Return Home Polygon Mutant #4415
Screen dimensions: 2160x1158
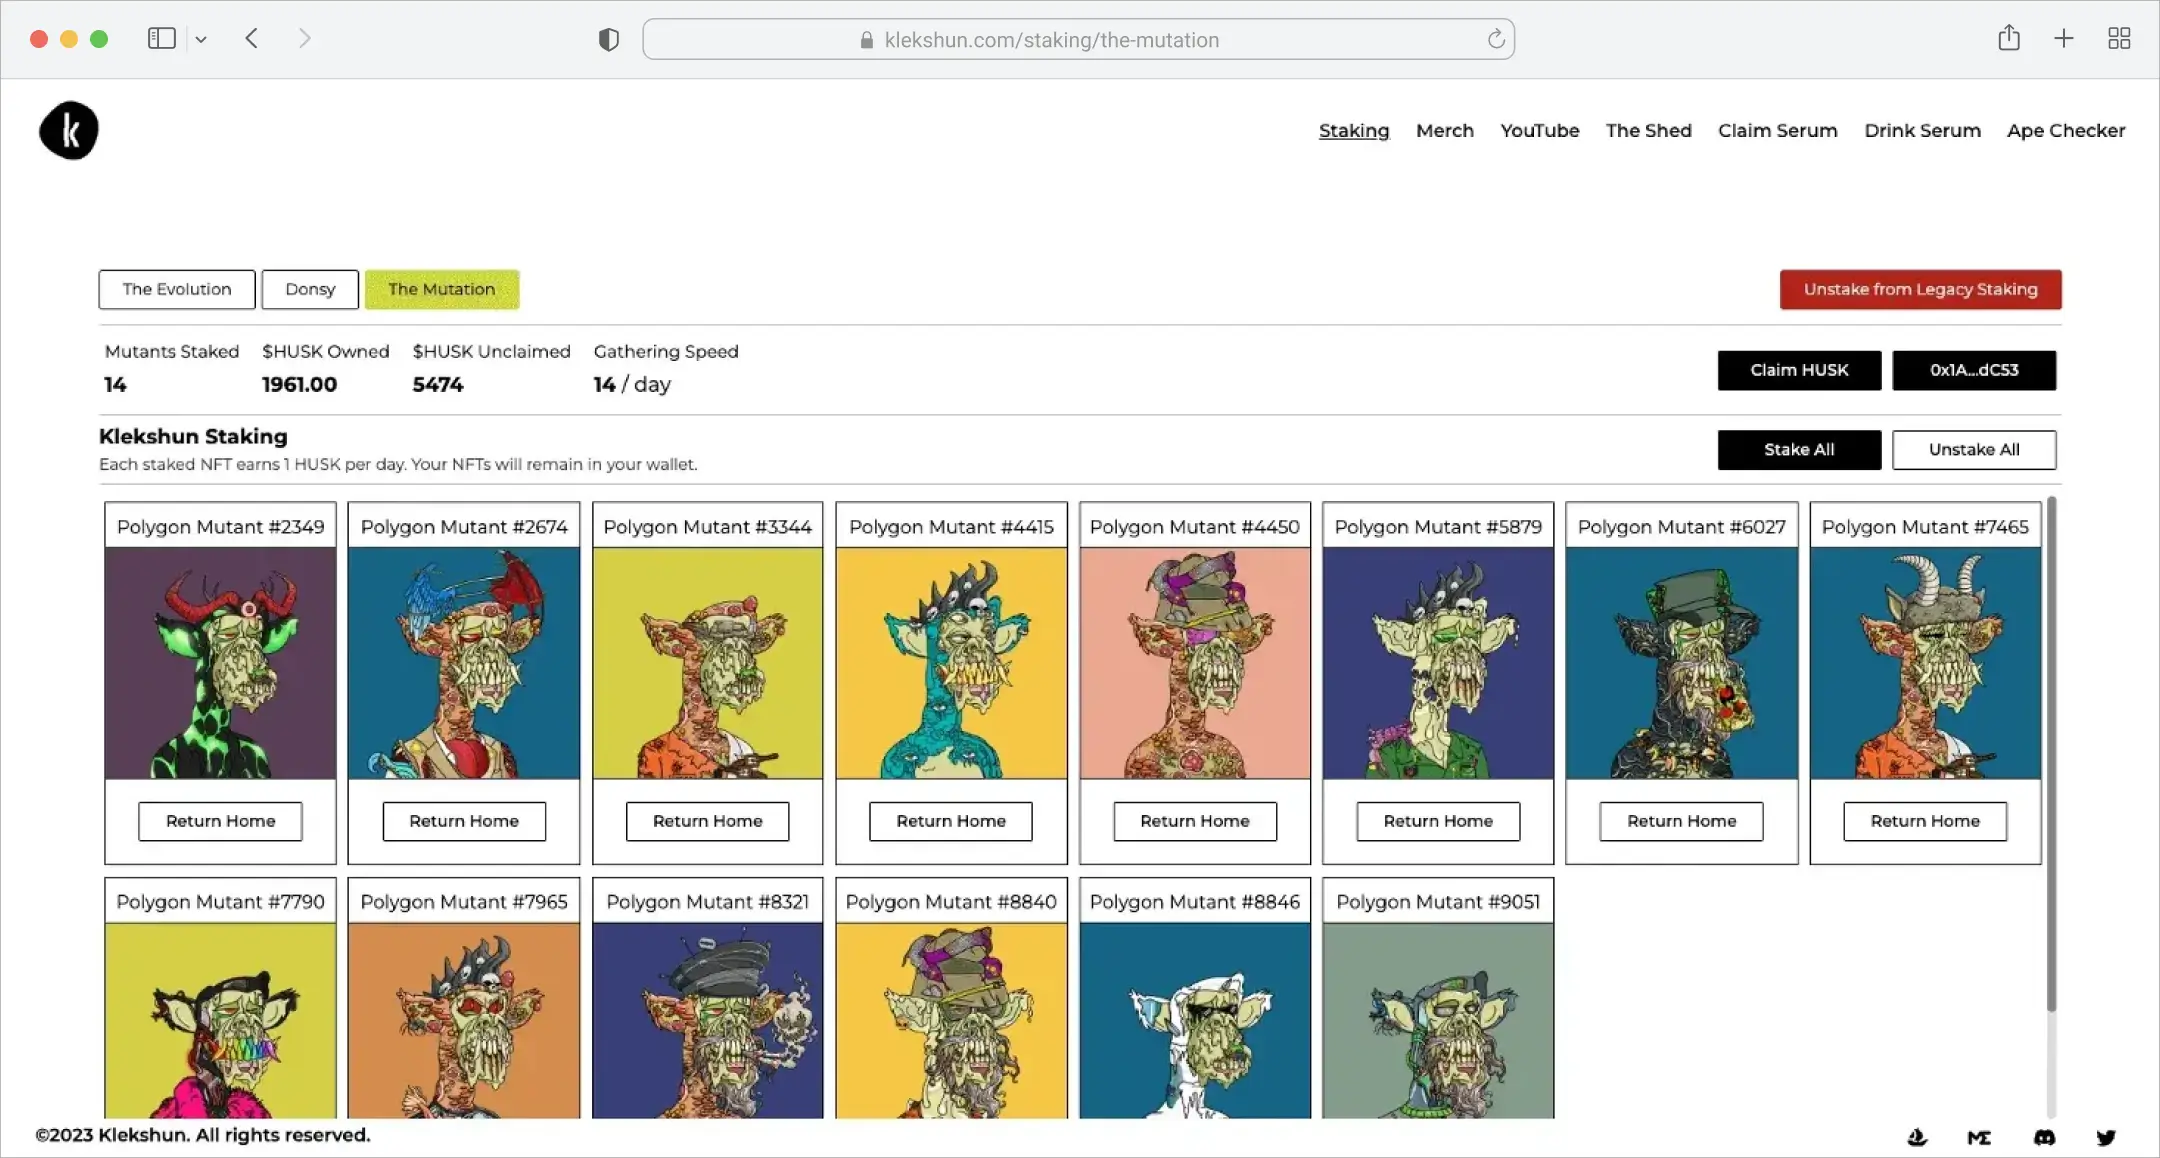pyautogui.click(x=951, y=821)
